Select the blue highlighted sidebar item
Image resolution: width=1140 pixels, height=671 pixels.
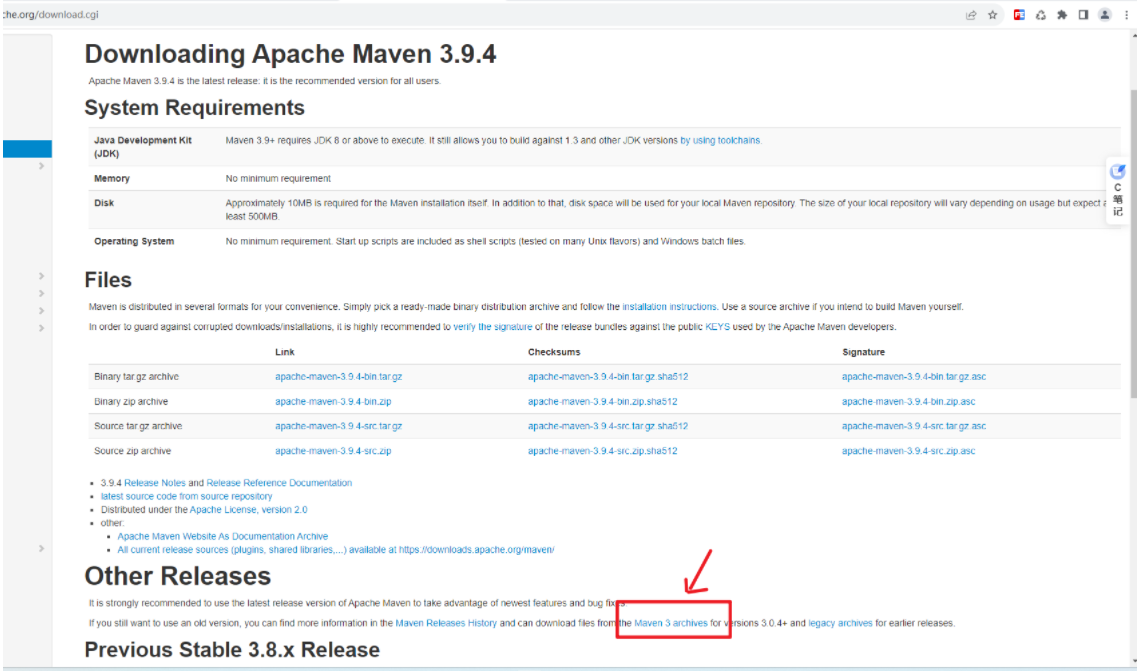[x=27, y=149]
